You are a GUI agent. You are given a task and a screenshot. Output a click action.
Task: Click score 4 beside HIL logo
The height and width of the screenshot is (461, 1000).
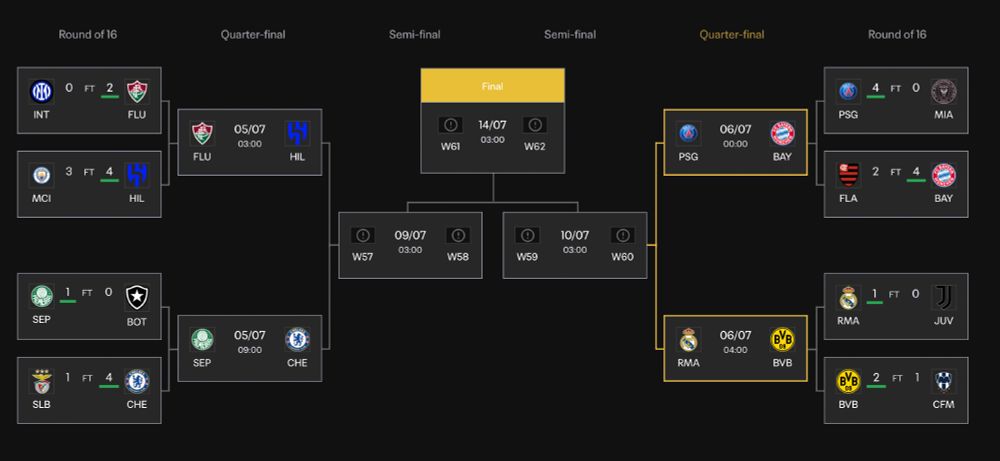coord(109,171)
